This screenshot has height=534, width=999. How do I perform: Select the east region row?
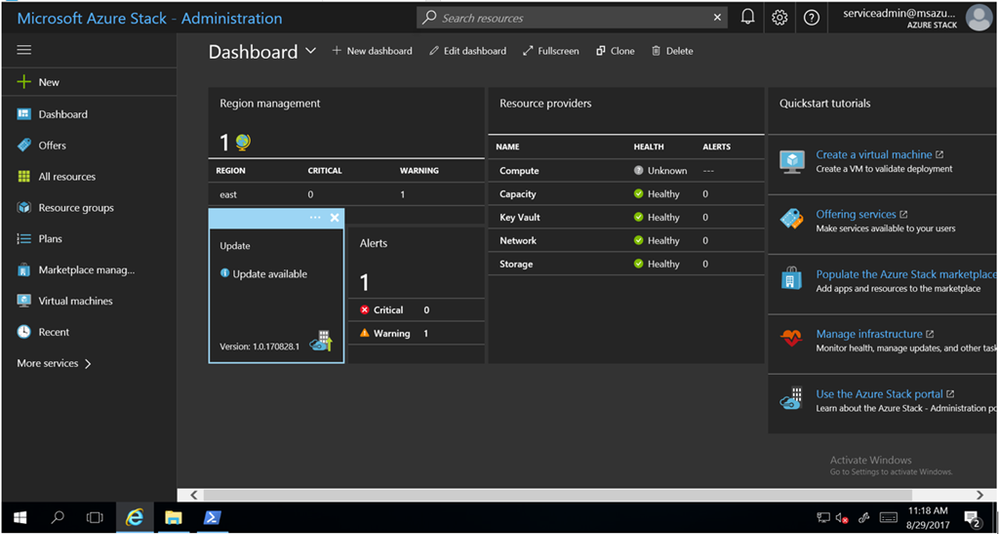(x=347, y=194)
